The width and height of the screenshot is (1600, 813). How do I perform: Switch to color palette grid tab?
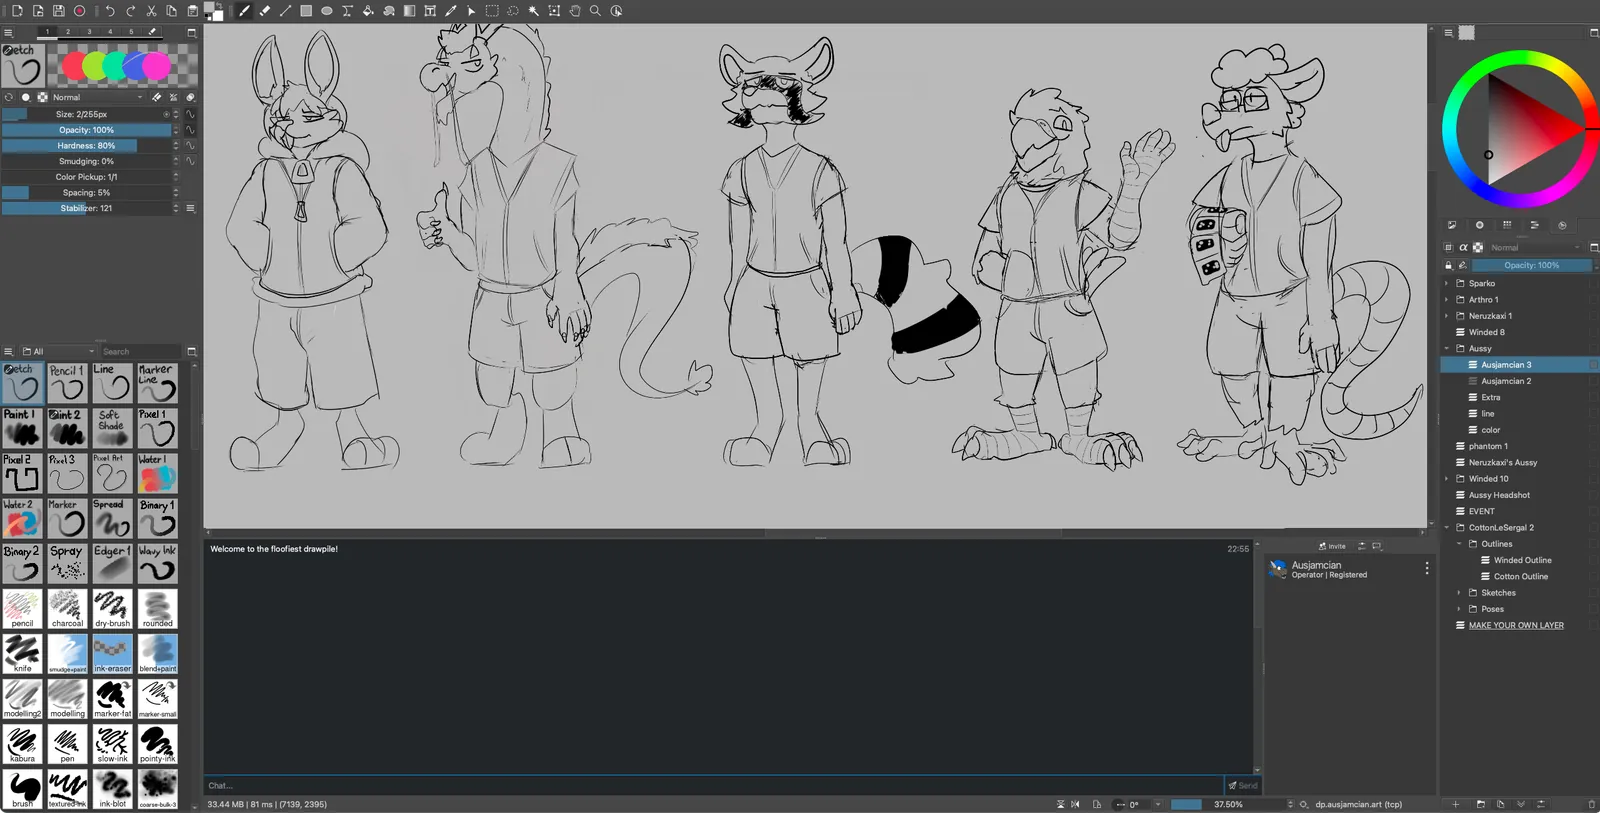click(x=1507, y=225)
